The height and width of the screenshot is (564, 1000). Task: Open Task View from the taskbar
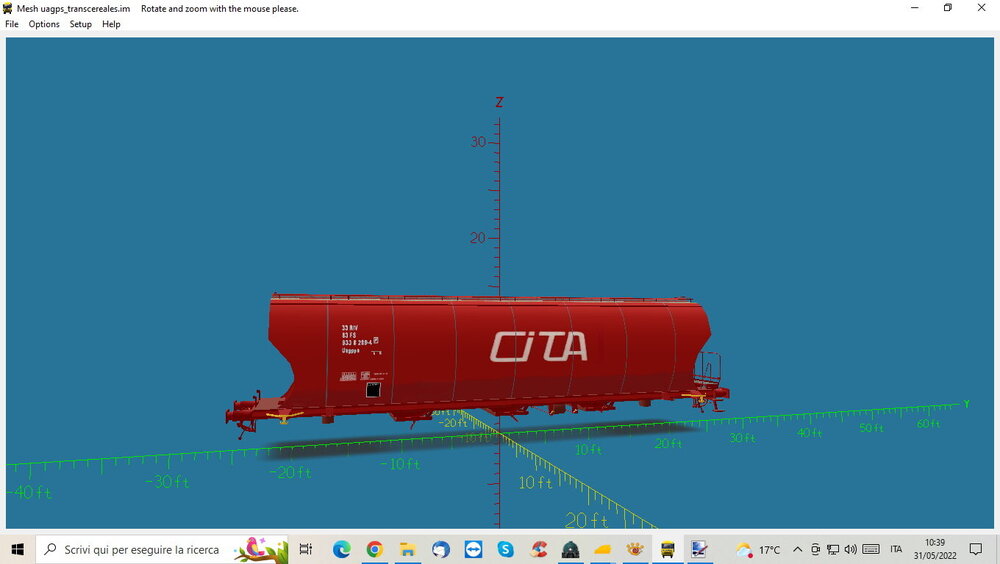pos(305,549)
